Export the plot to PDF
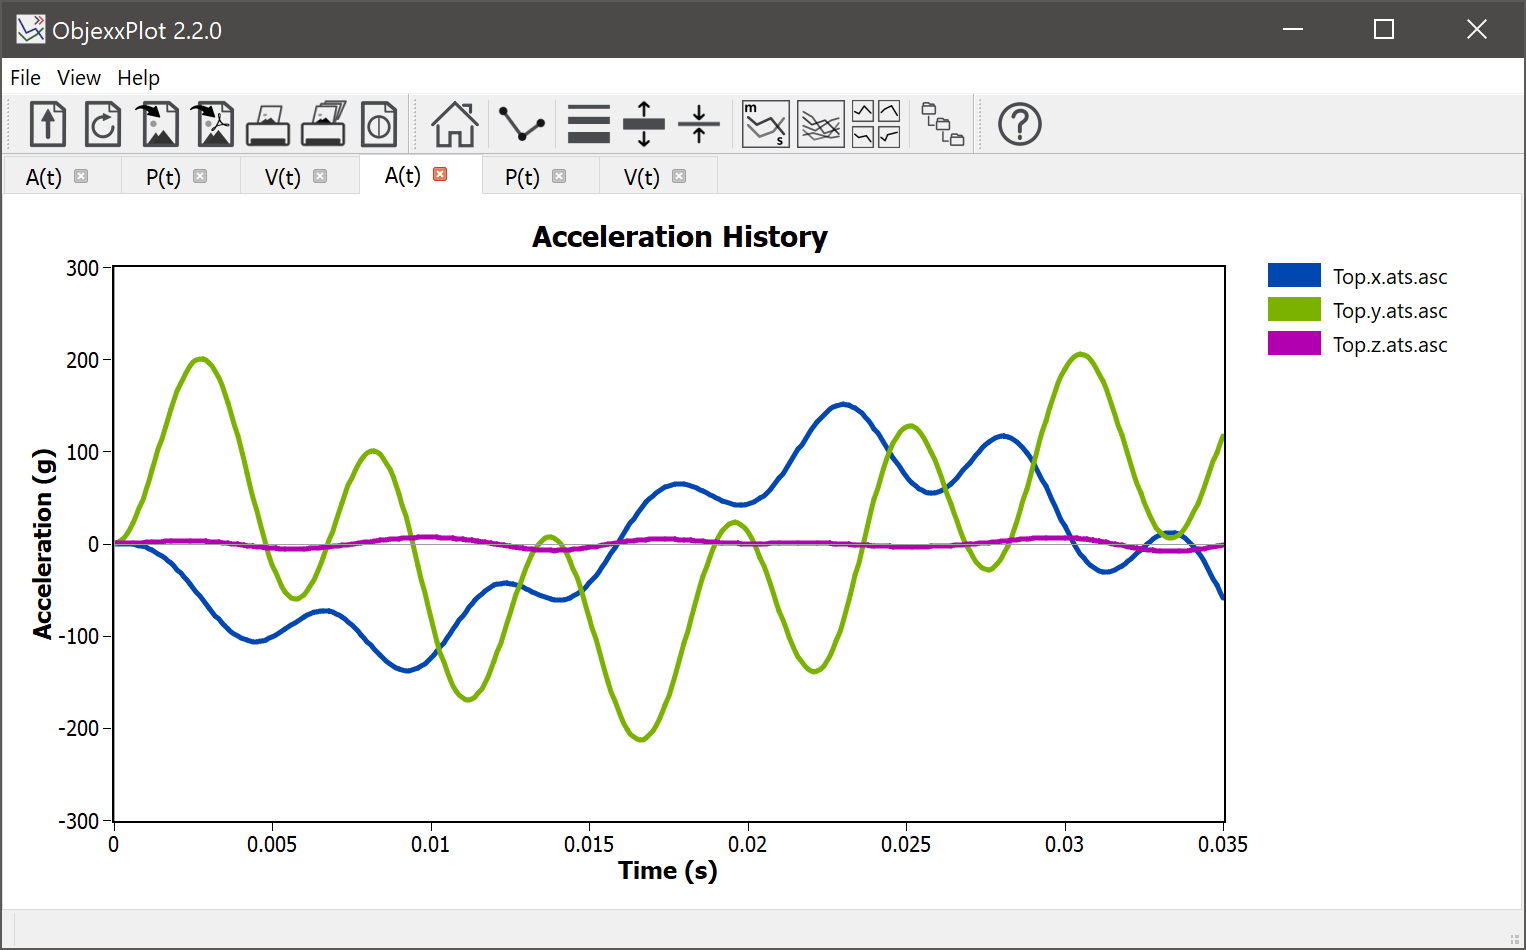The height and width of the screenshot is (950, 1526). pos(213,123)
